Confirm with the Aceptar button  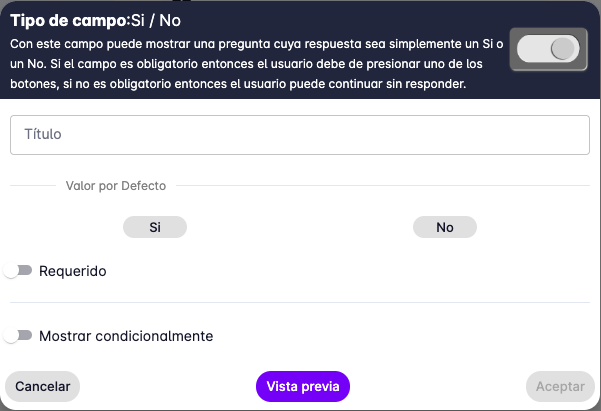[559, 386]
